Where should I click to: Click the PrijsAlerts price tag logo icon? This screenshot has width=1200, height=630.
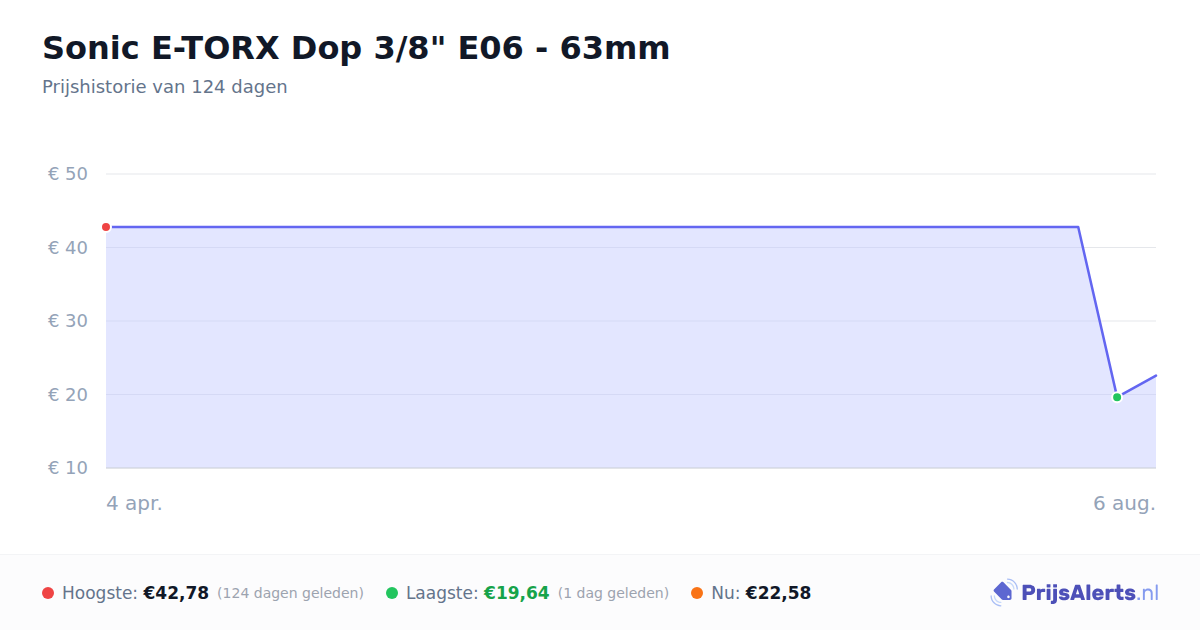click(x=1002, y=593)
